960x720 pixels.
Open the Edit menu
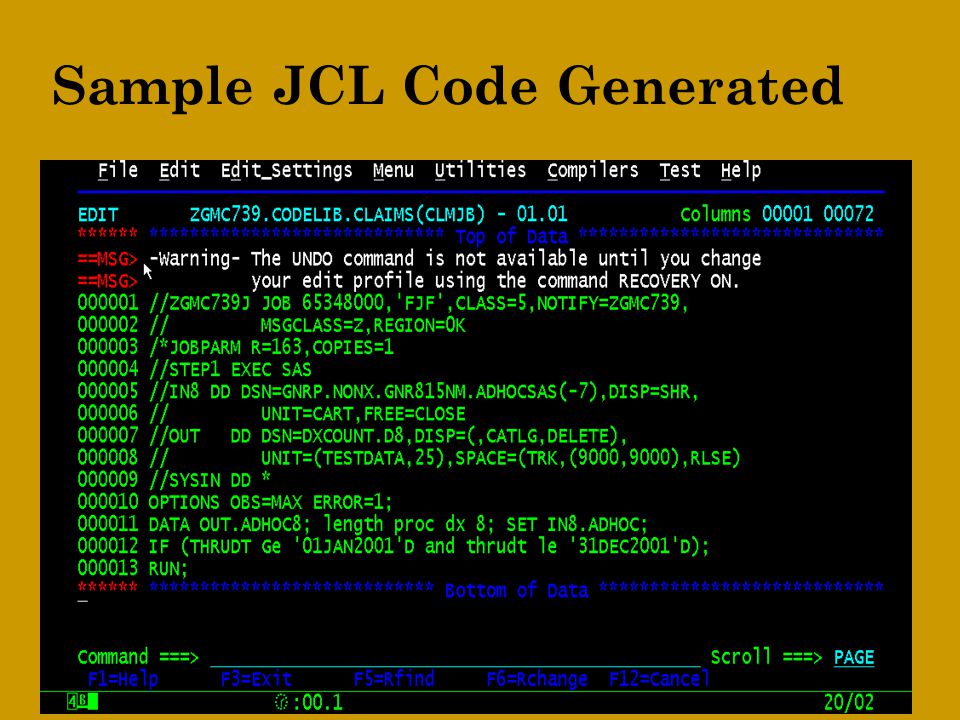tap(179, 170)
